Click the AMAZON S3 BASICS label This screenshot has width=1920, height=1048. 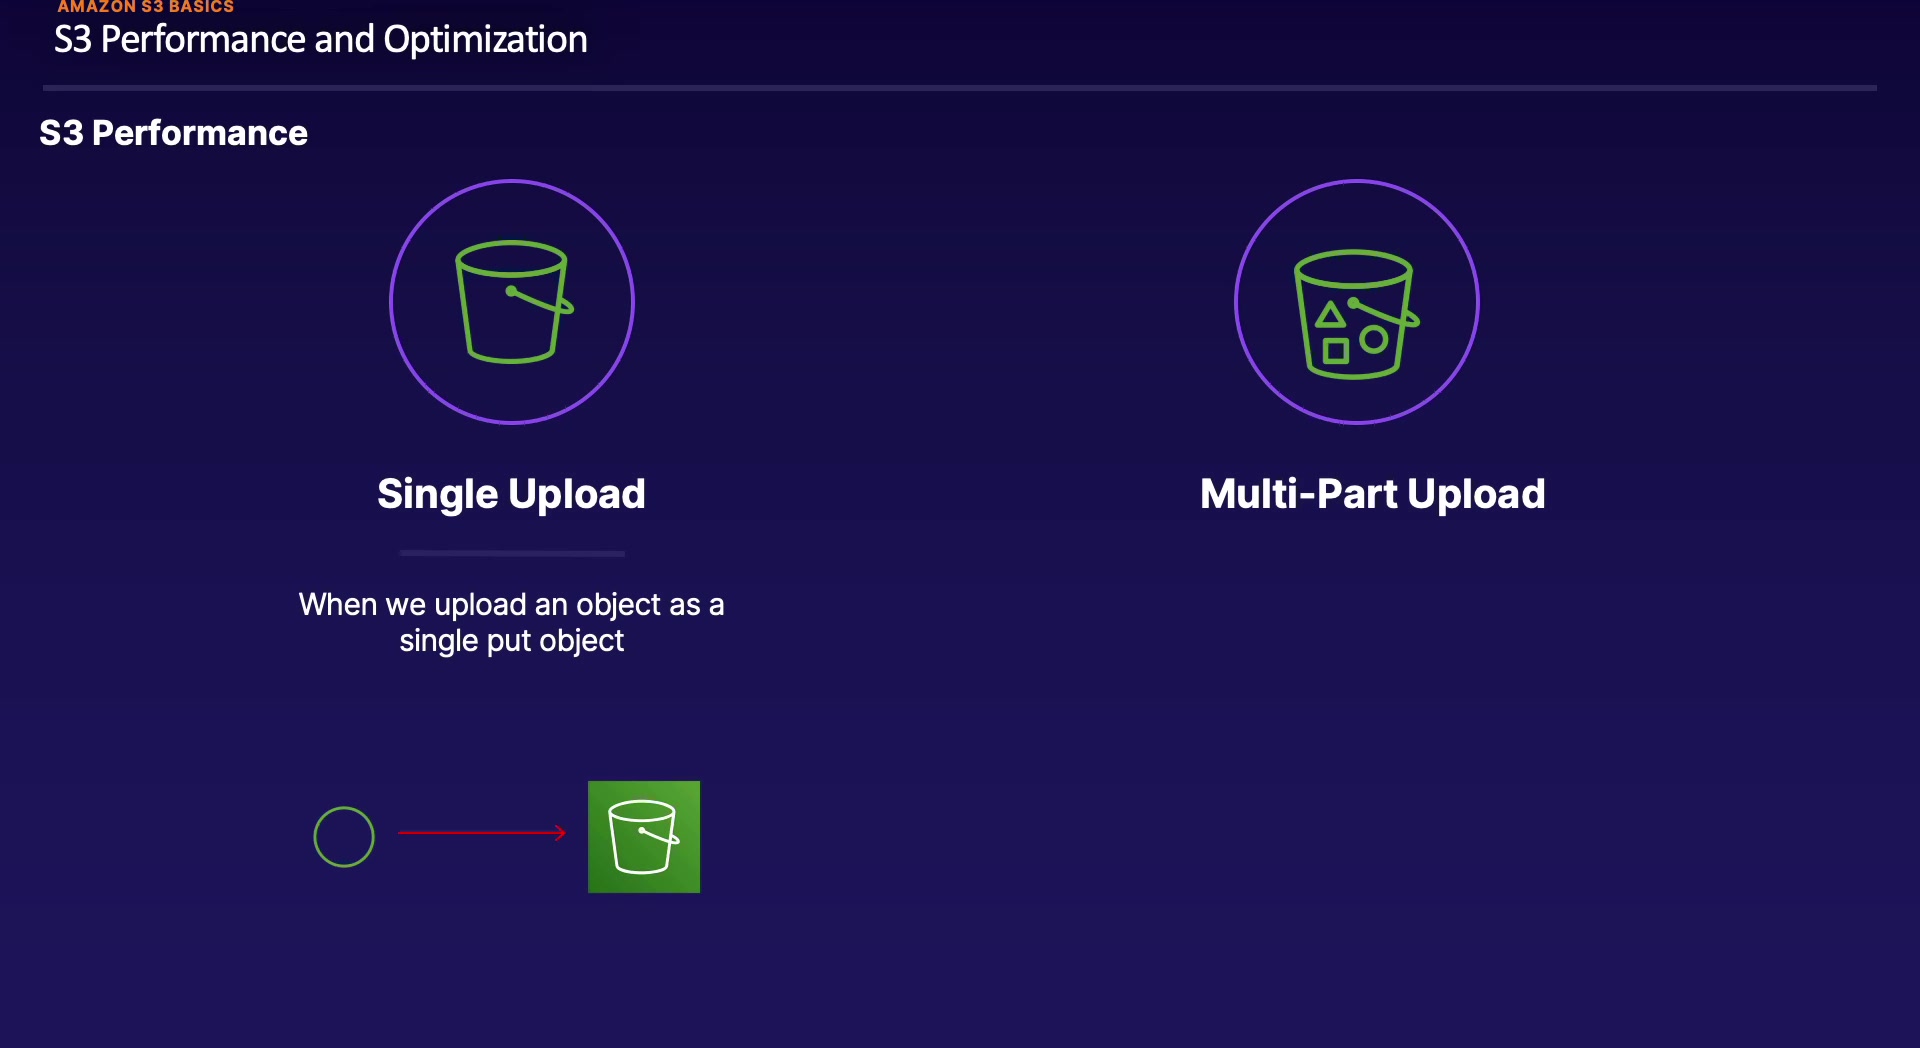coord(145,6)
